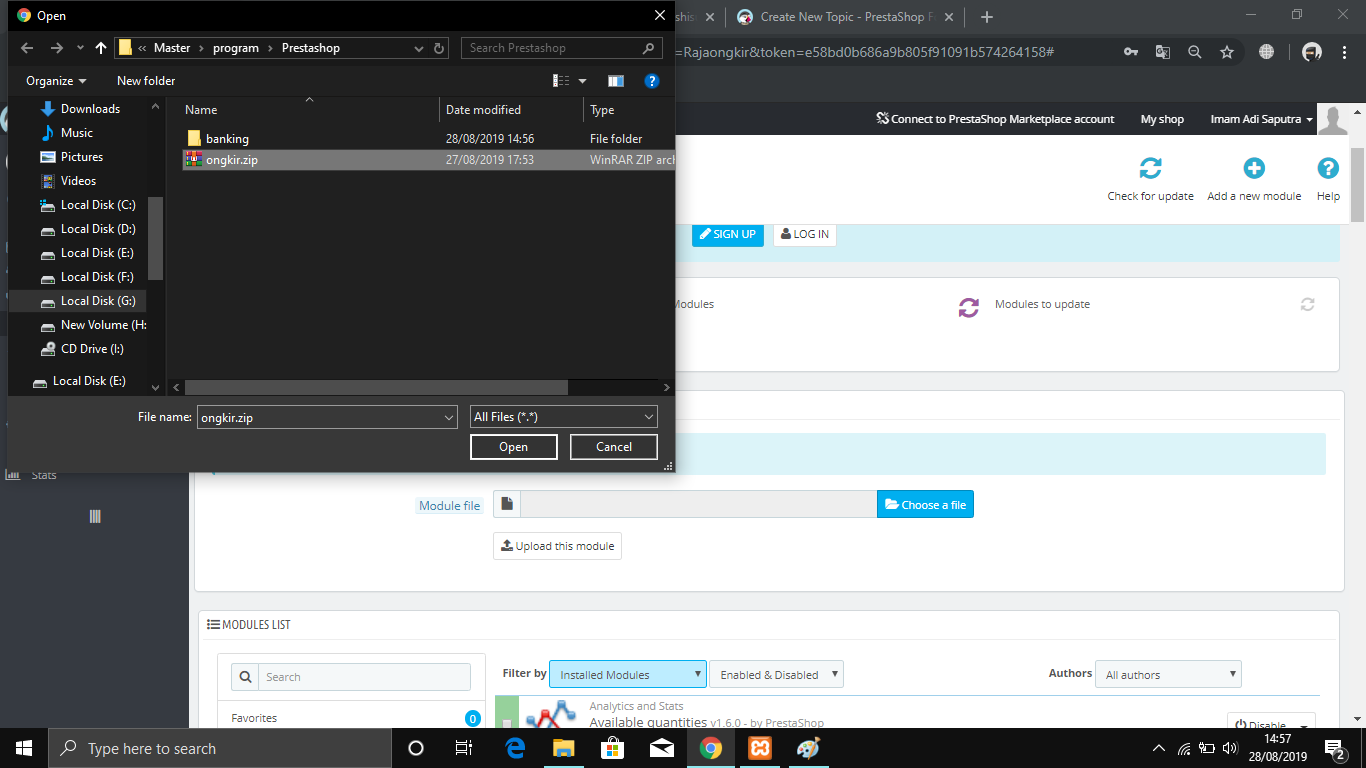
Task: Click 'Choose a file' button
Action: point(925,505)
